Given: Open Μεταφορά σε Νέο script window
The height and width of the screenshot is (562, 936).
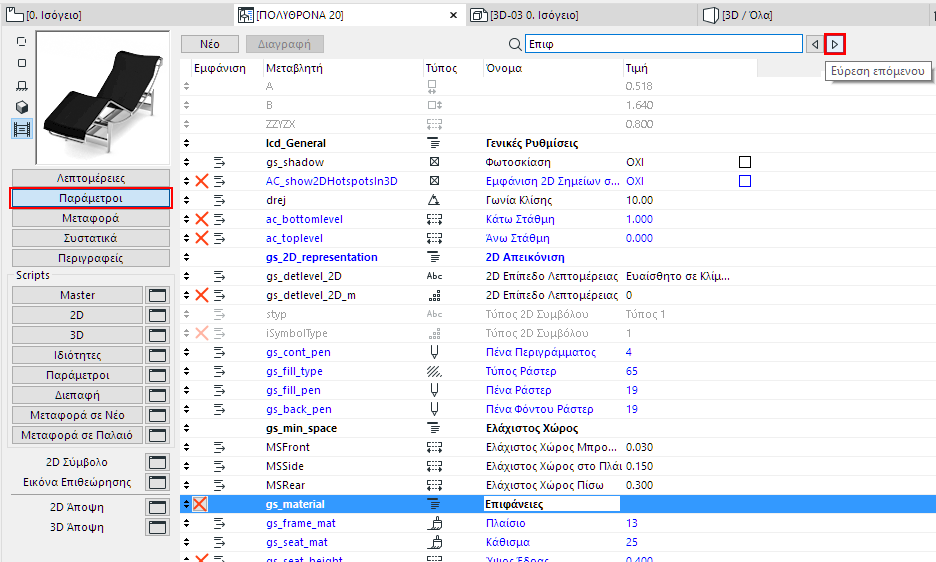Looking at the screenshot, I should pos(157,415).
